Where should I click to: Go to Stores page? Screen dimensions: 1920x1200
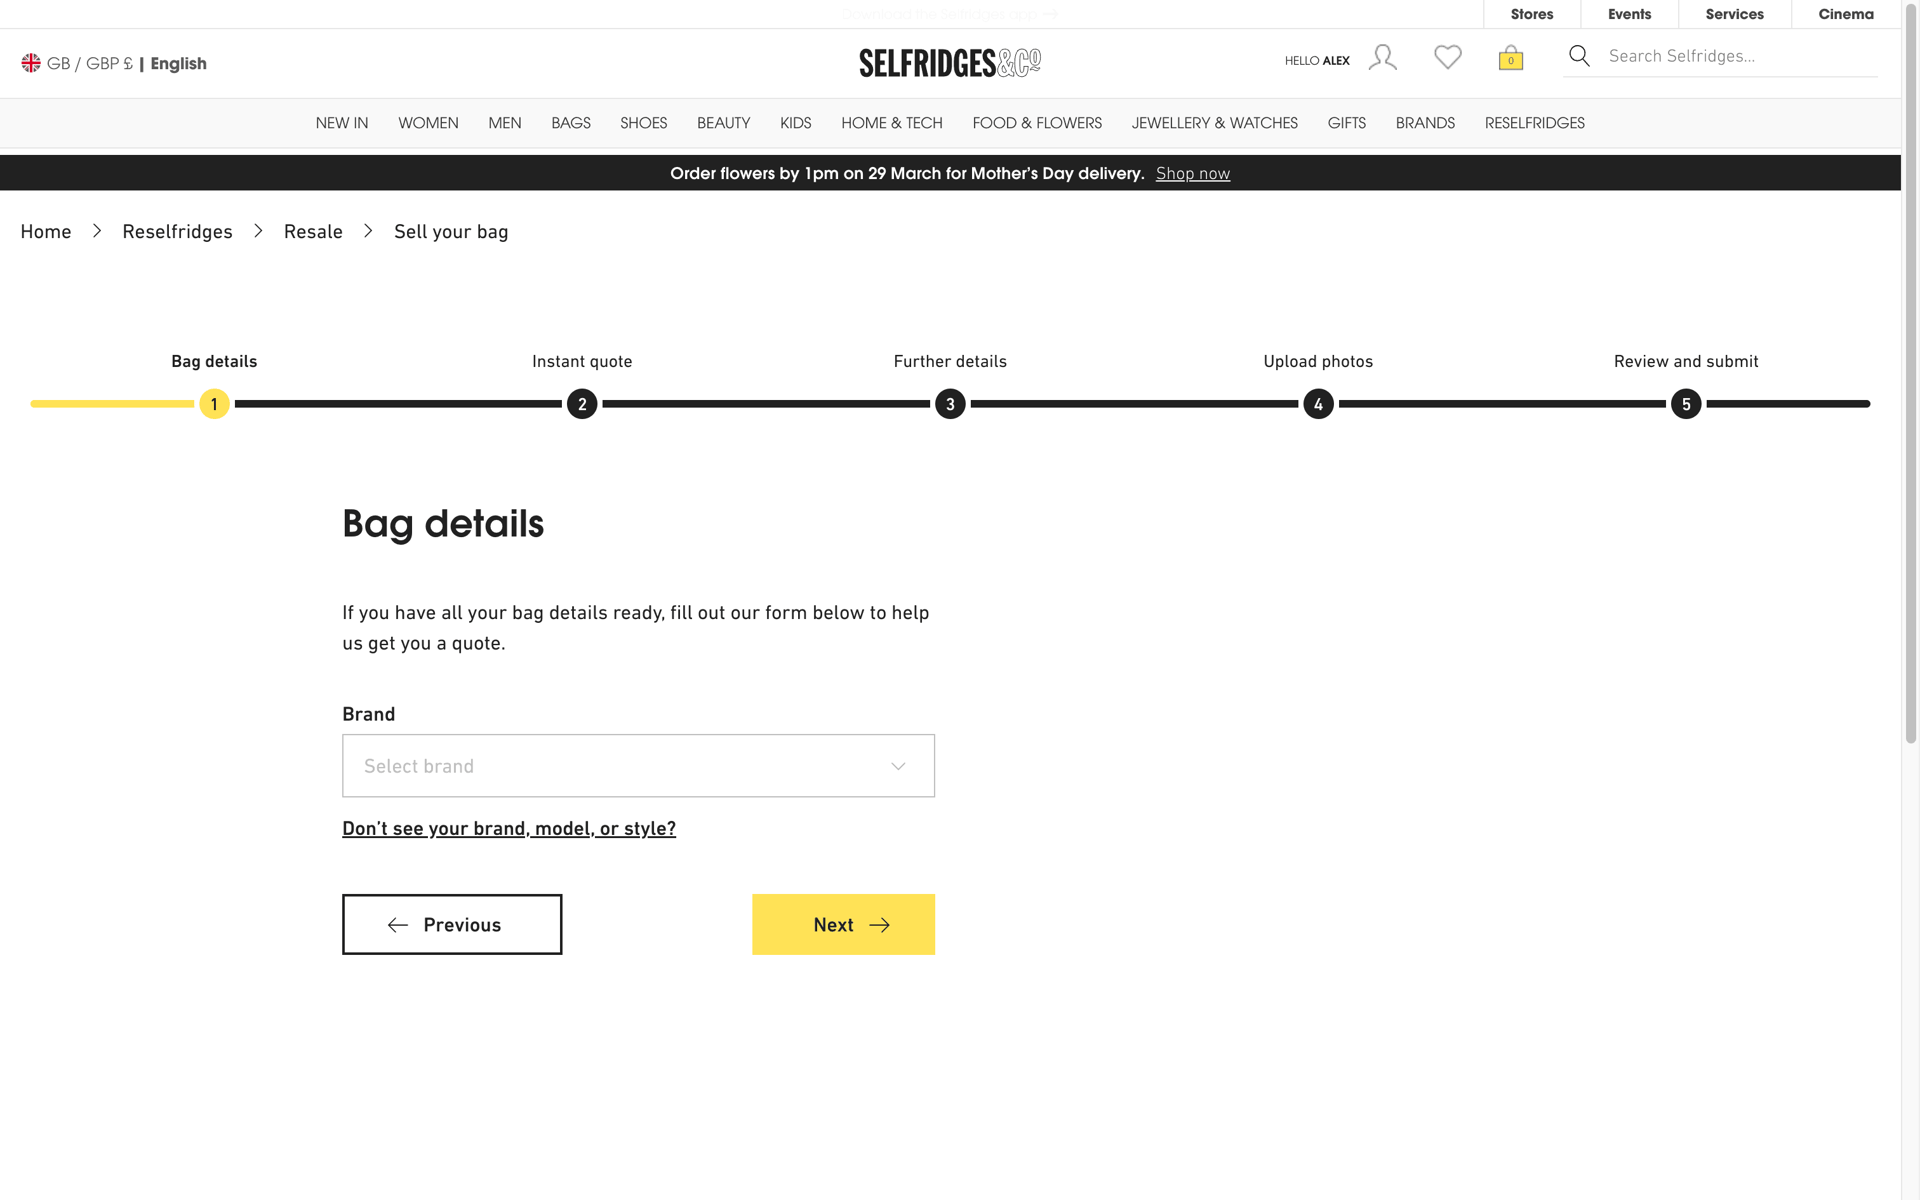[x=1532, y=14]
